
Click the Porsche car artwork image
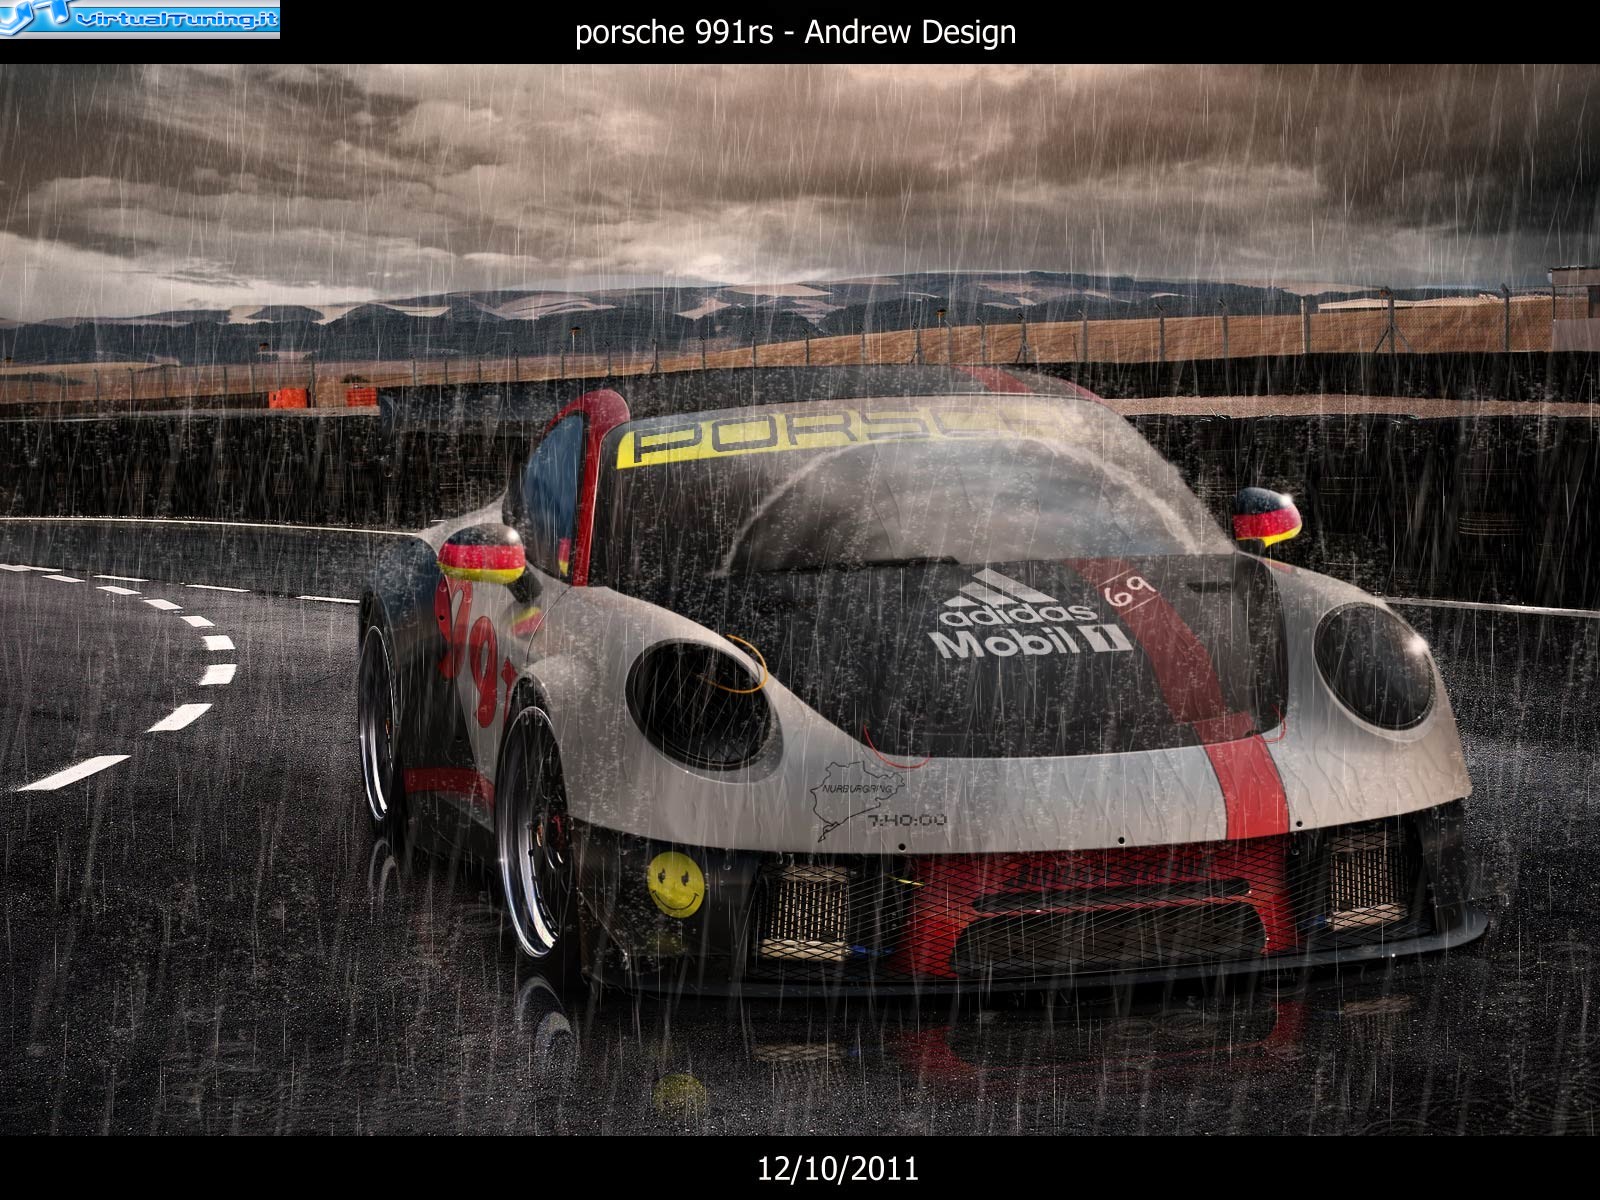point(800,600)
